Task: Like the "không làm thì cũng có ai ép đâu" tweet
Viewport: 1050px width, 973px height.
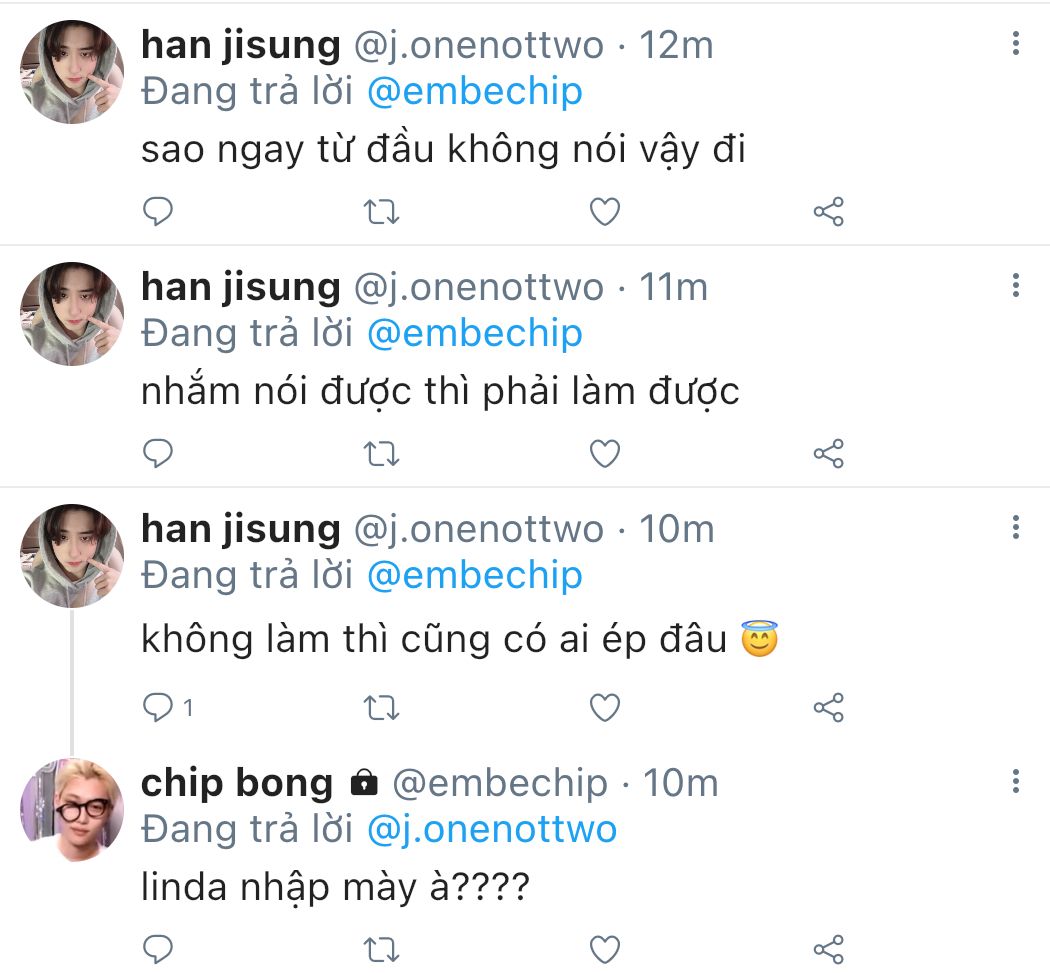Action: pos(604,708)
